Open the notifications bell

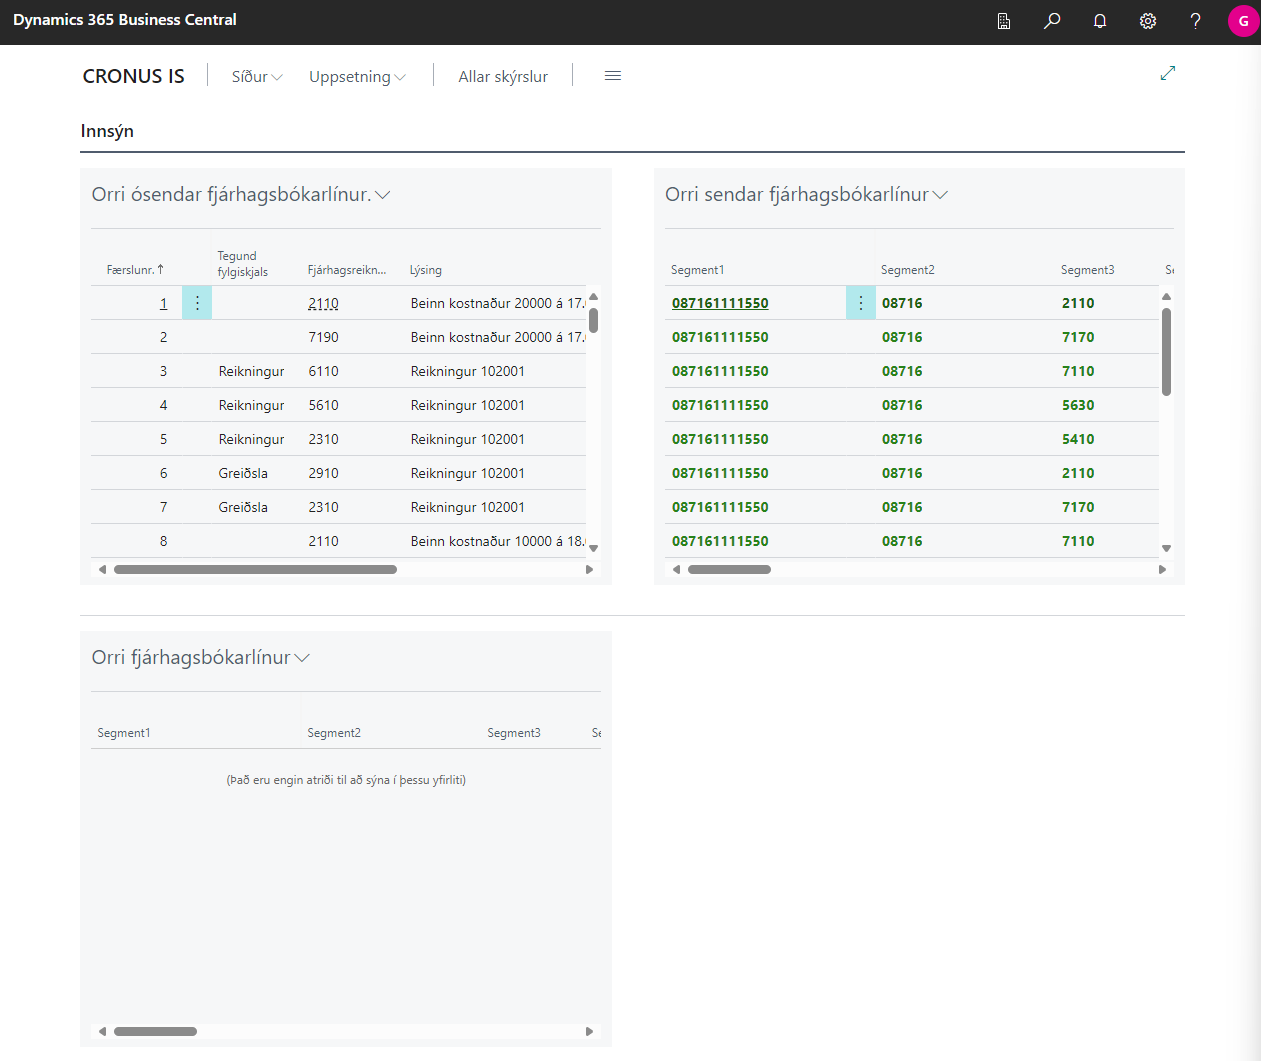click(x=1099, y=21)
